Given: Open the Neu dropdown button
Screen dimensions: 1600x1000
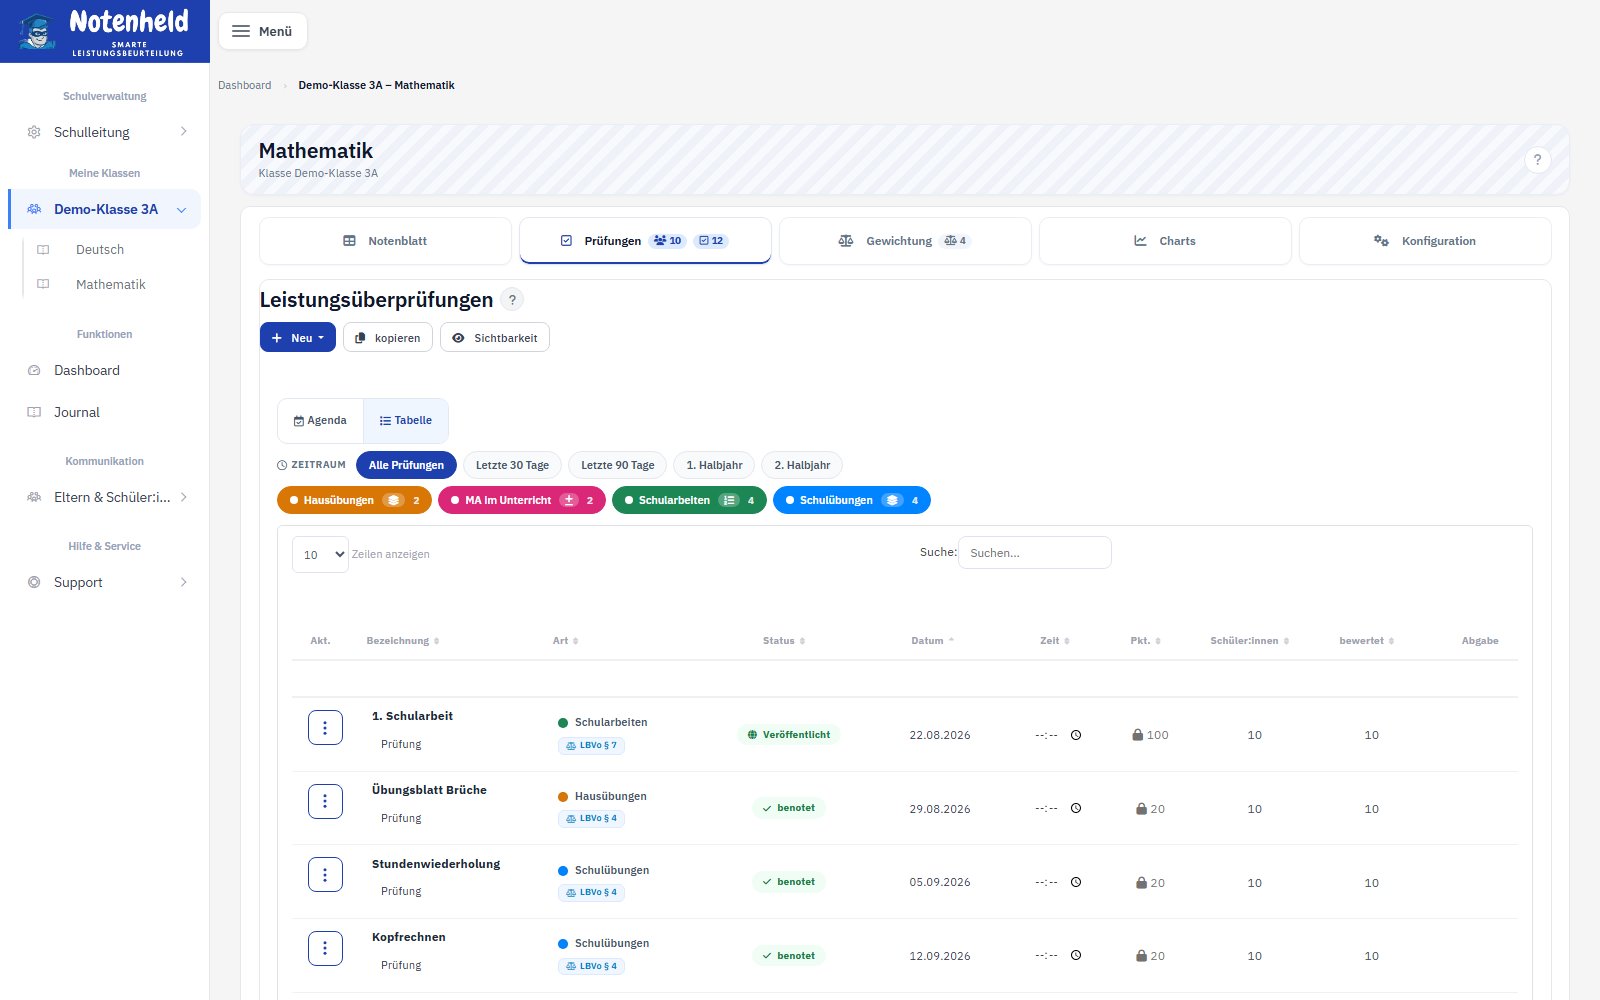Looking at the screenshot, I should point(298,338).
